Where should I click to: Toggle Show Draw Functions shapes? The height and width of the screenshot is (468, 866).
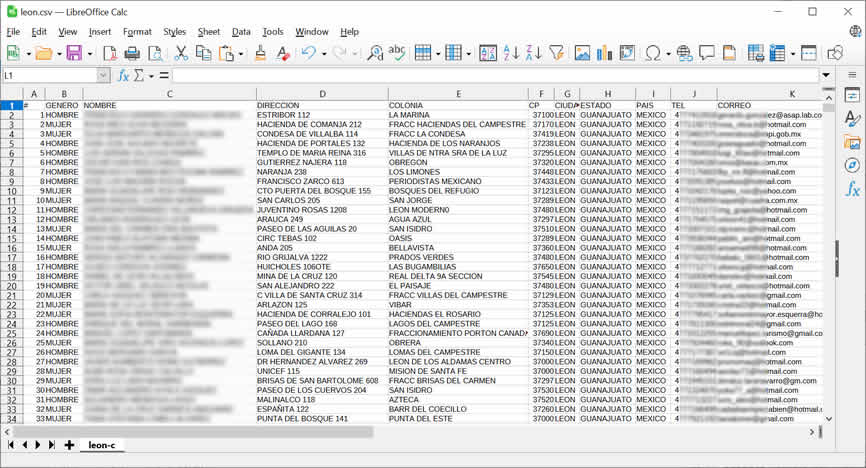pos(835,53)
